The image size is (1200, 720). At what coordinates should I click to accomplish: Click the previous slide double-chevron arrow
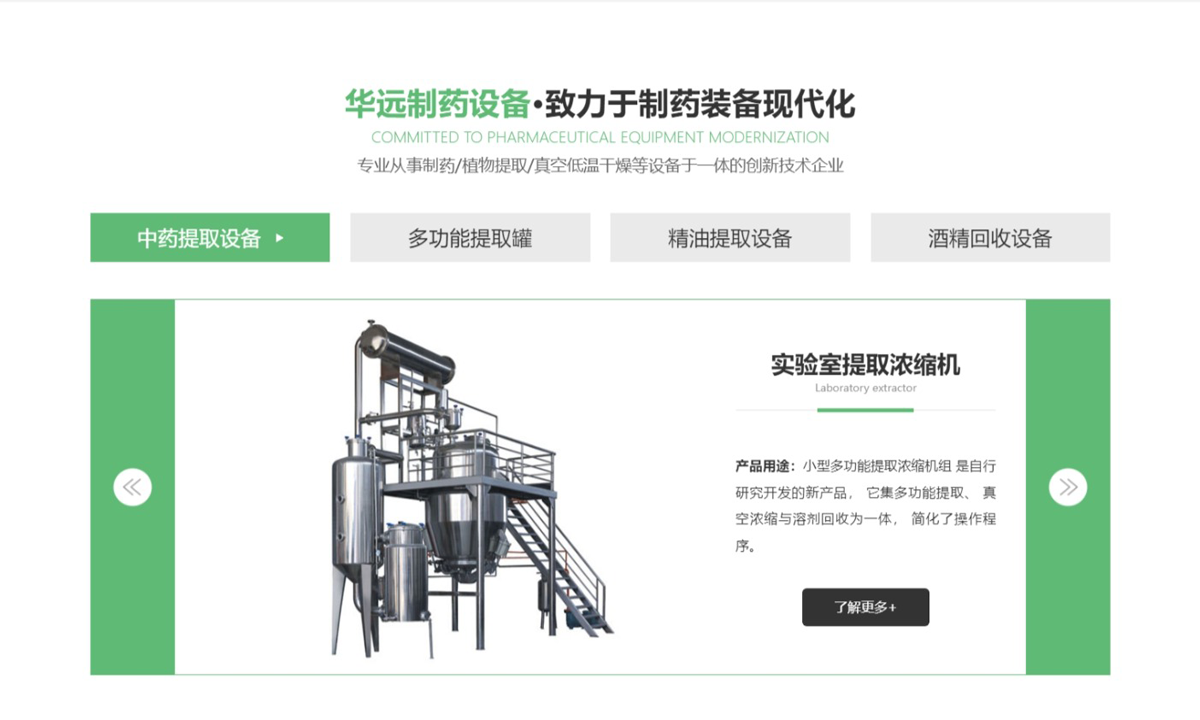(132, 487)
